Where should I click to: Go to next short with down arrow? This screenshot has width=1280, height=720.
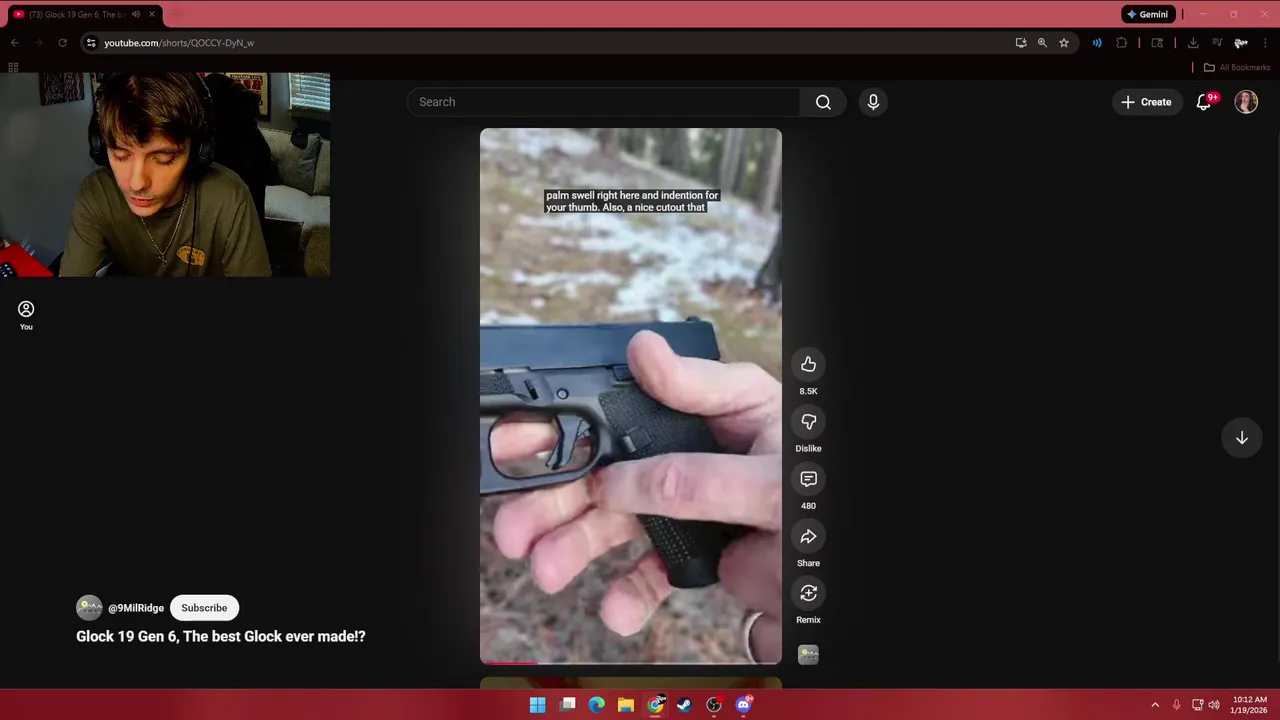pos(1241,438)
